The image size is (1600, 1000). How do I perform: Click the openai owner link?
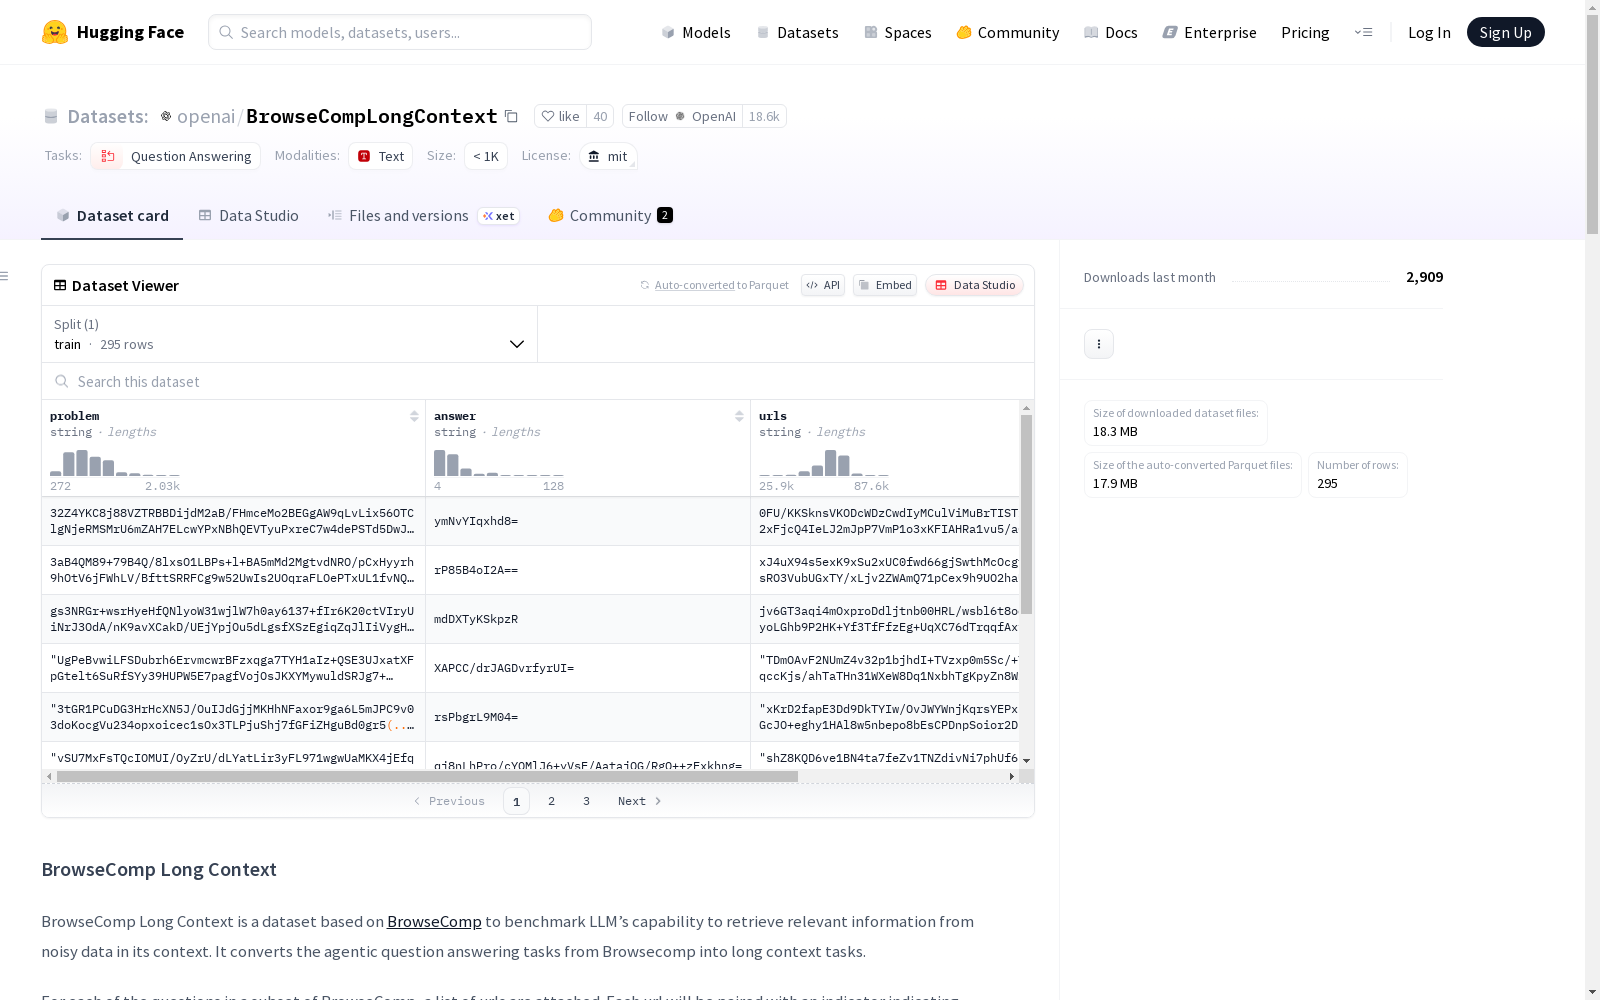pyautogui.click(x=206, y=116)
